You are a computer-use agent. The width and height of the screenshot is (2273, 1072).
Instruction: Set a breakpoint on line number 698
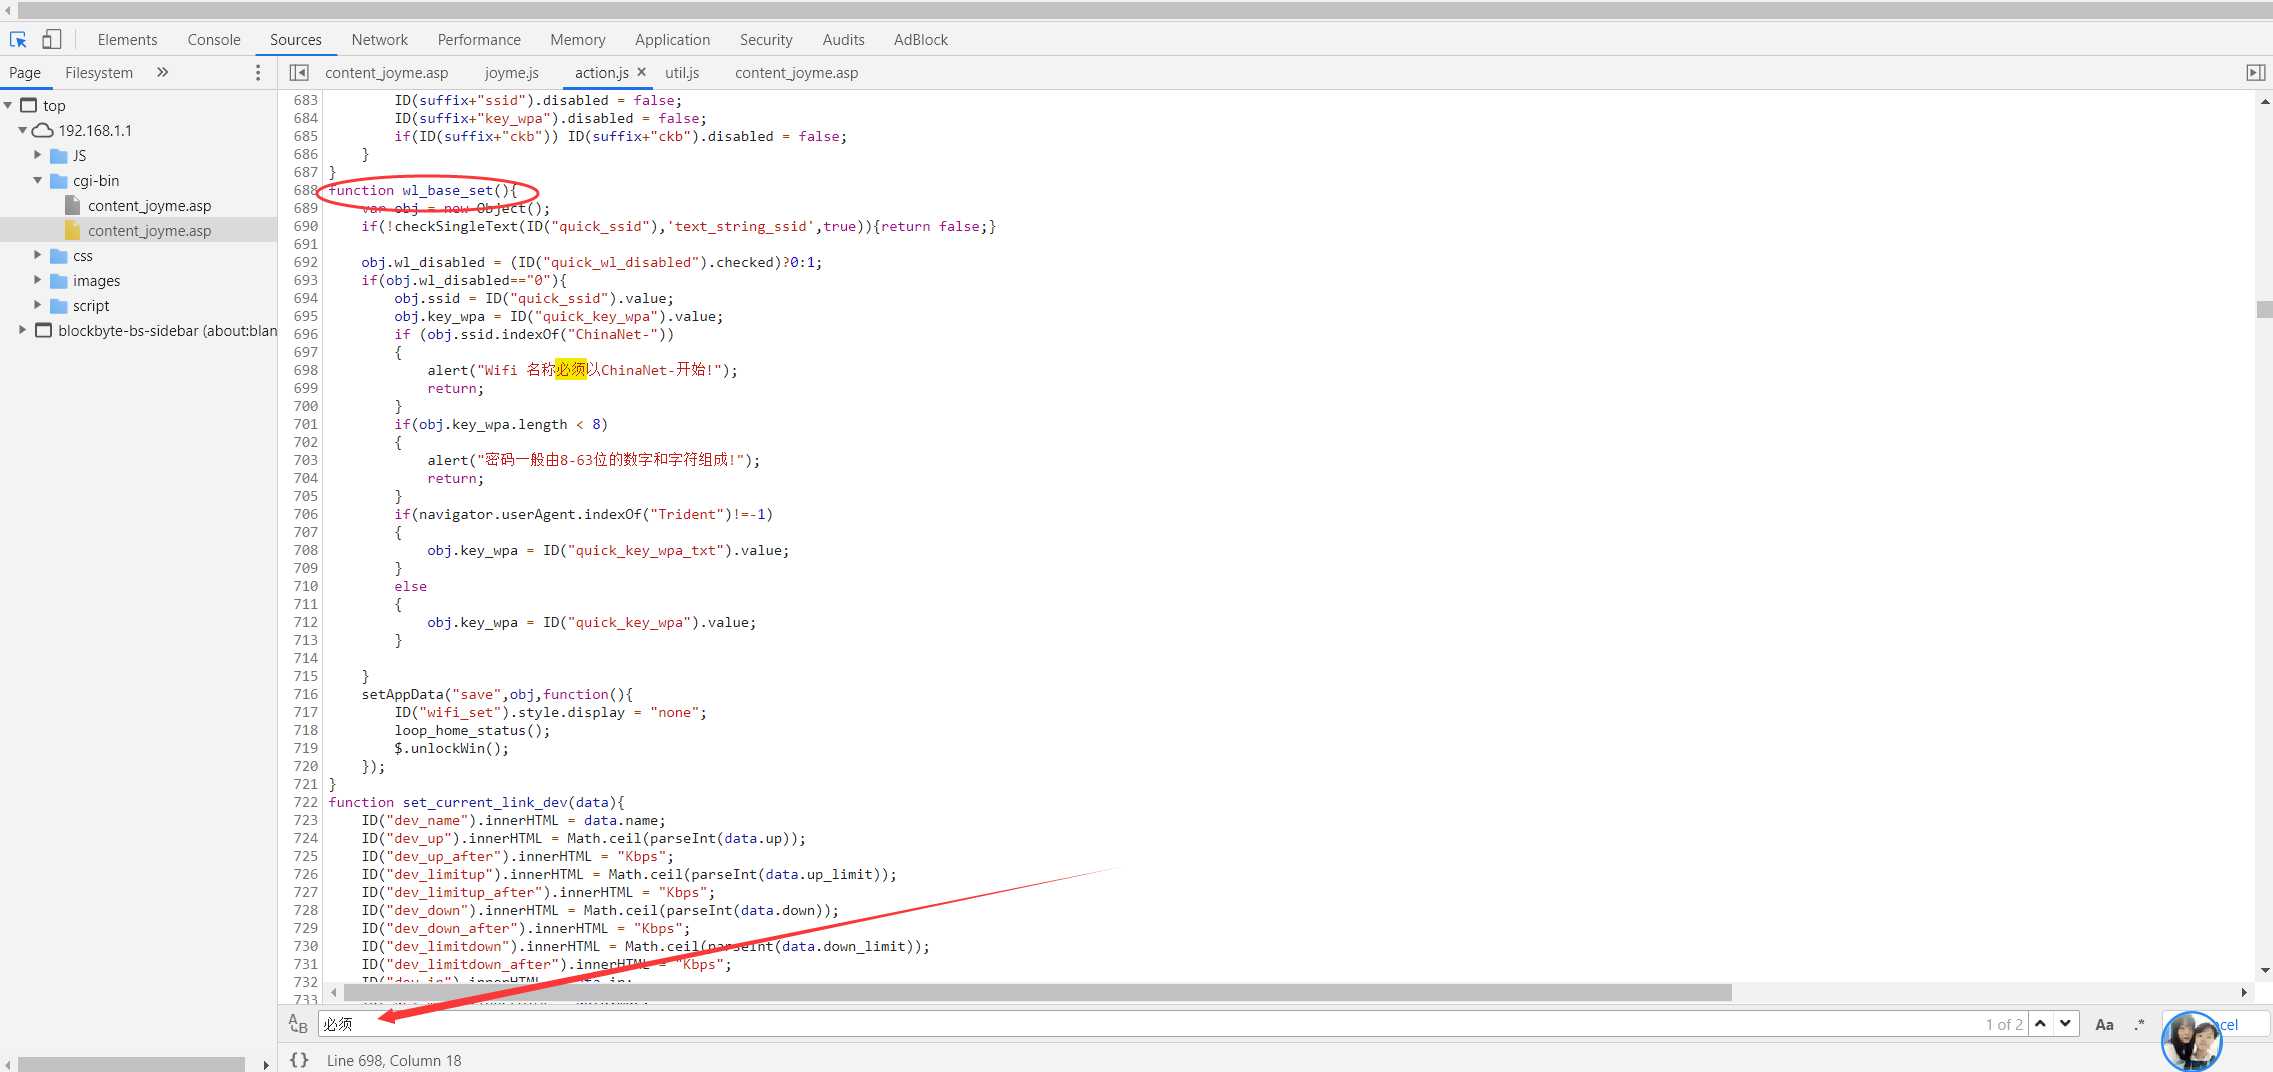click(x=305, y=370)
